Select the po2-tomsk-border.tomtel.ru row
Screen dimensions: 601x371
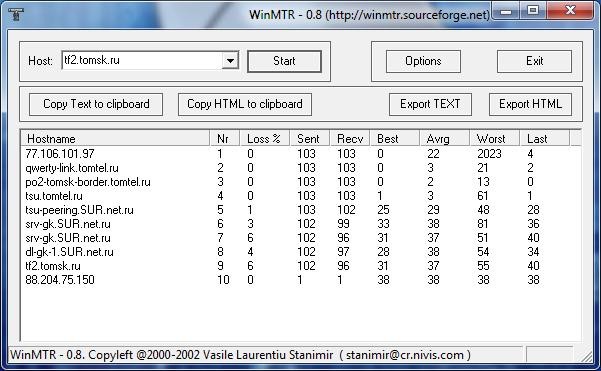click(x=301, y=182)
